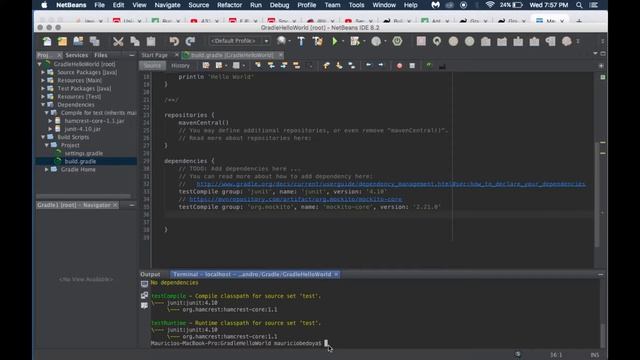This screenshot has width=640, height=360.
Task: Select hamcrest-core-1.1.jar dependency
Action: 94,121
